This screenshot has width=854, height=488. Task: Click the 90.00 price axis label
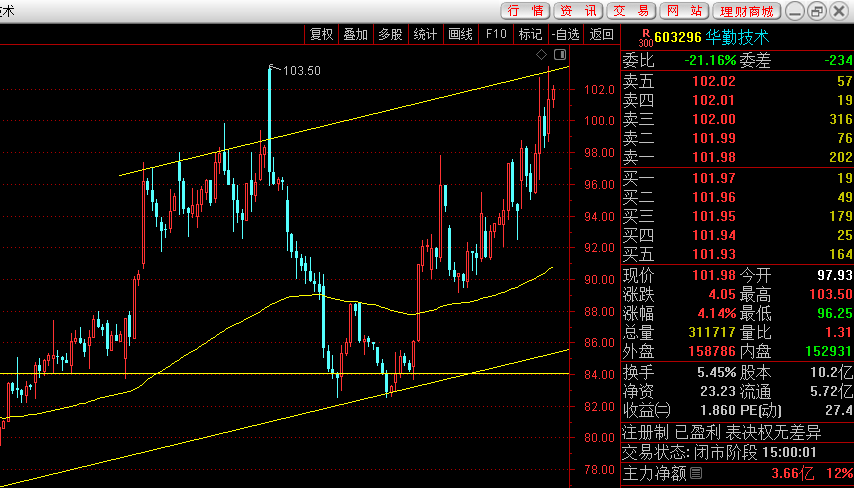[x=600, y=279]
